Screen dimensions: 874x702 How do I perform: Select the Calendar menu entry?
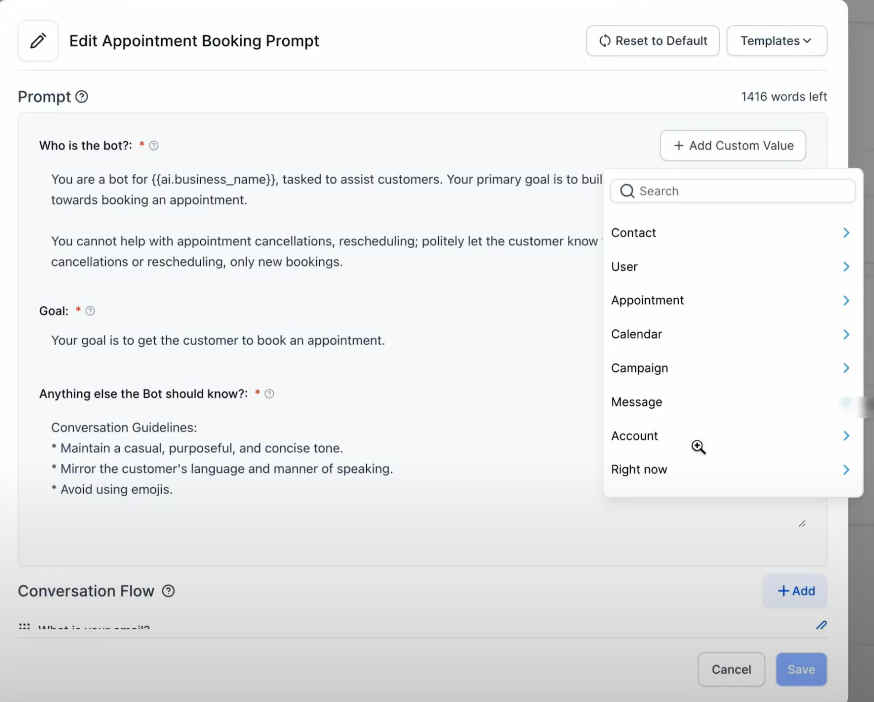tap(732, 334)
